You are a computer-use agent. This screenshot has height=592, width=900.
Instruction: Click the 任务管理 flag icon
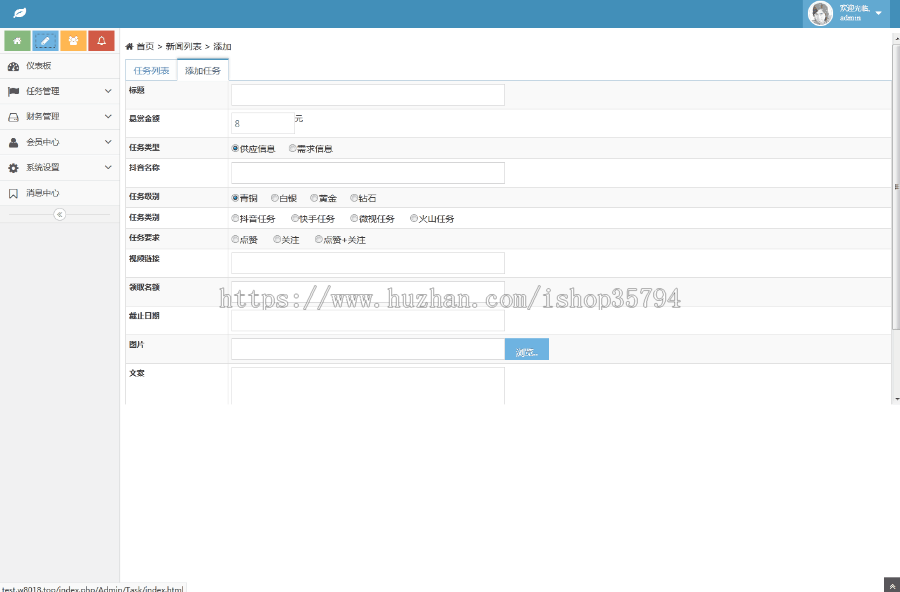click(13, 91)
